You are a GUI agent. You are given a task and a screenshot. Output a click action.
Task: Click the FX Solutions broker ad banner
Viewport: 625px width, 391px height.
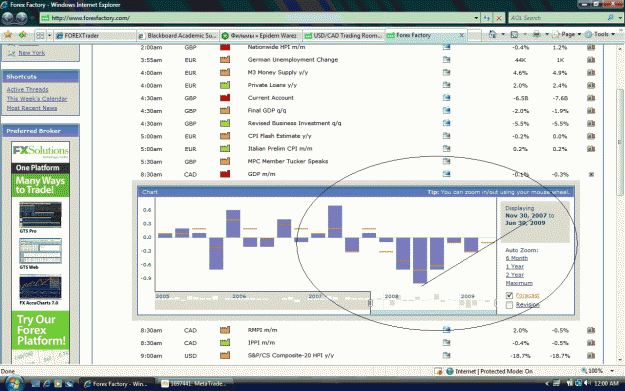point(40,252)
